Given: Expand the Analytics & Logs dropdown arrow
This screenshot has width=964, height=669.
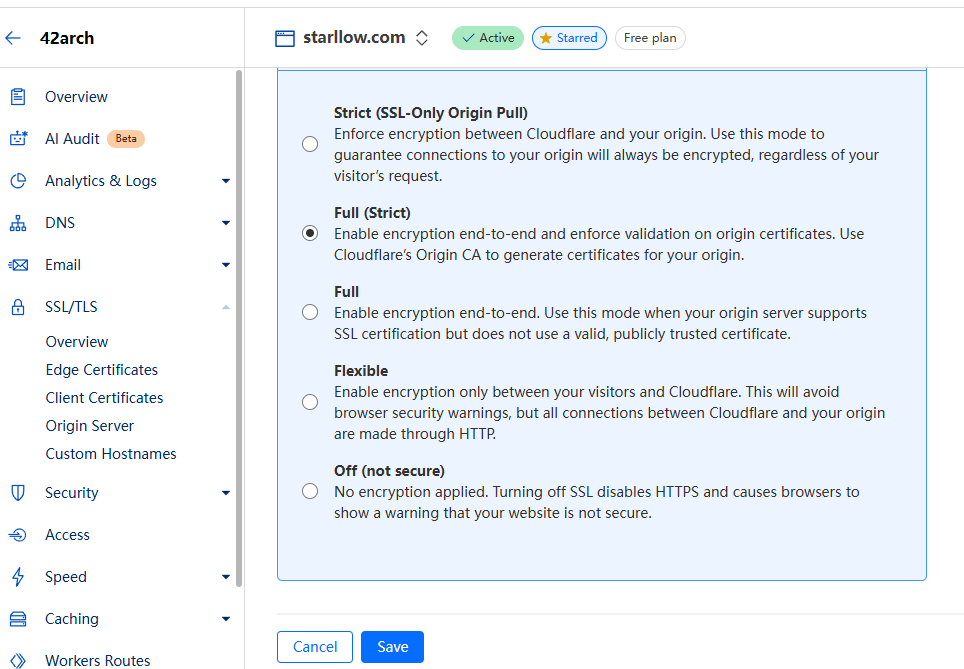Looking at the screenshot, I should 226,181.
